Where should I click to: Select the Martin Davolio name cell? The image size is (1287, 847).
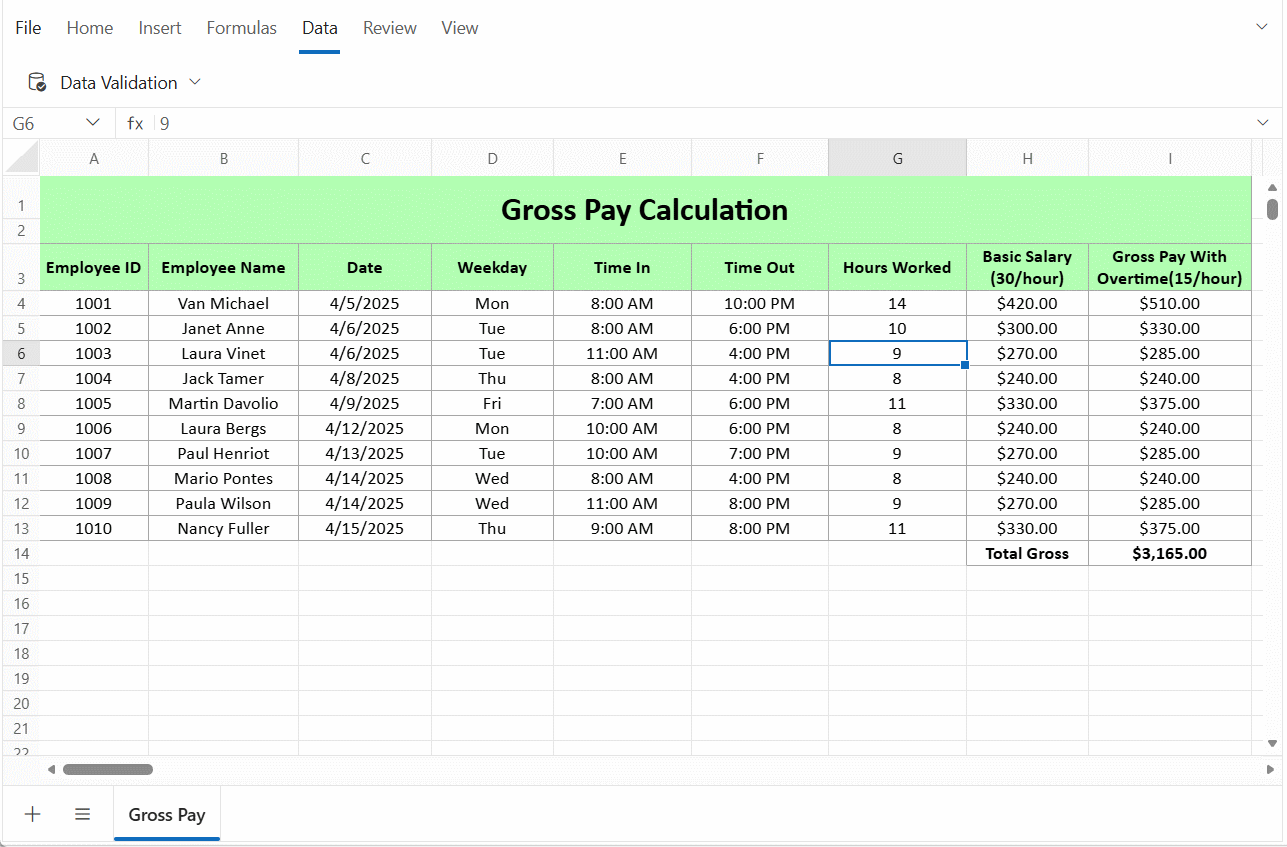pyautogui.click(x=223, y=403)
